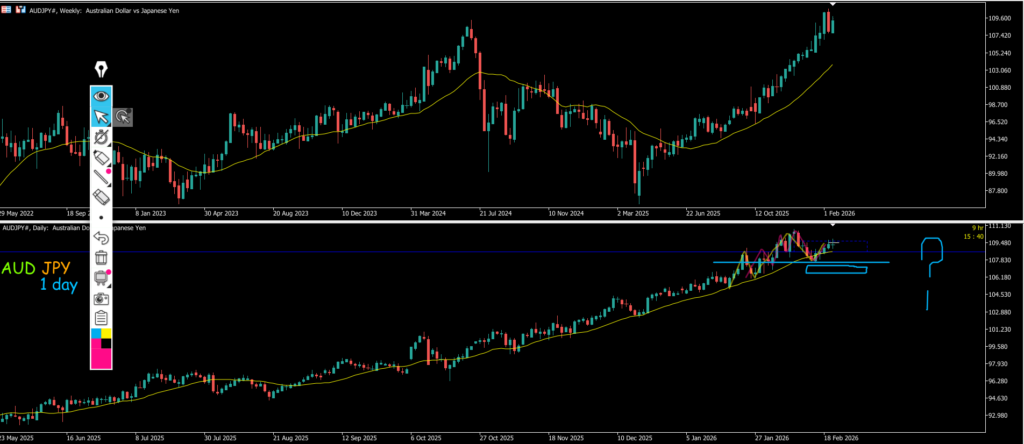The width and height of the screenshot is (1024, 444).
Task: Click date '6 Oct 2025' on Daily axis
Action: pyautogui.click(x=426, y=439)
